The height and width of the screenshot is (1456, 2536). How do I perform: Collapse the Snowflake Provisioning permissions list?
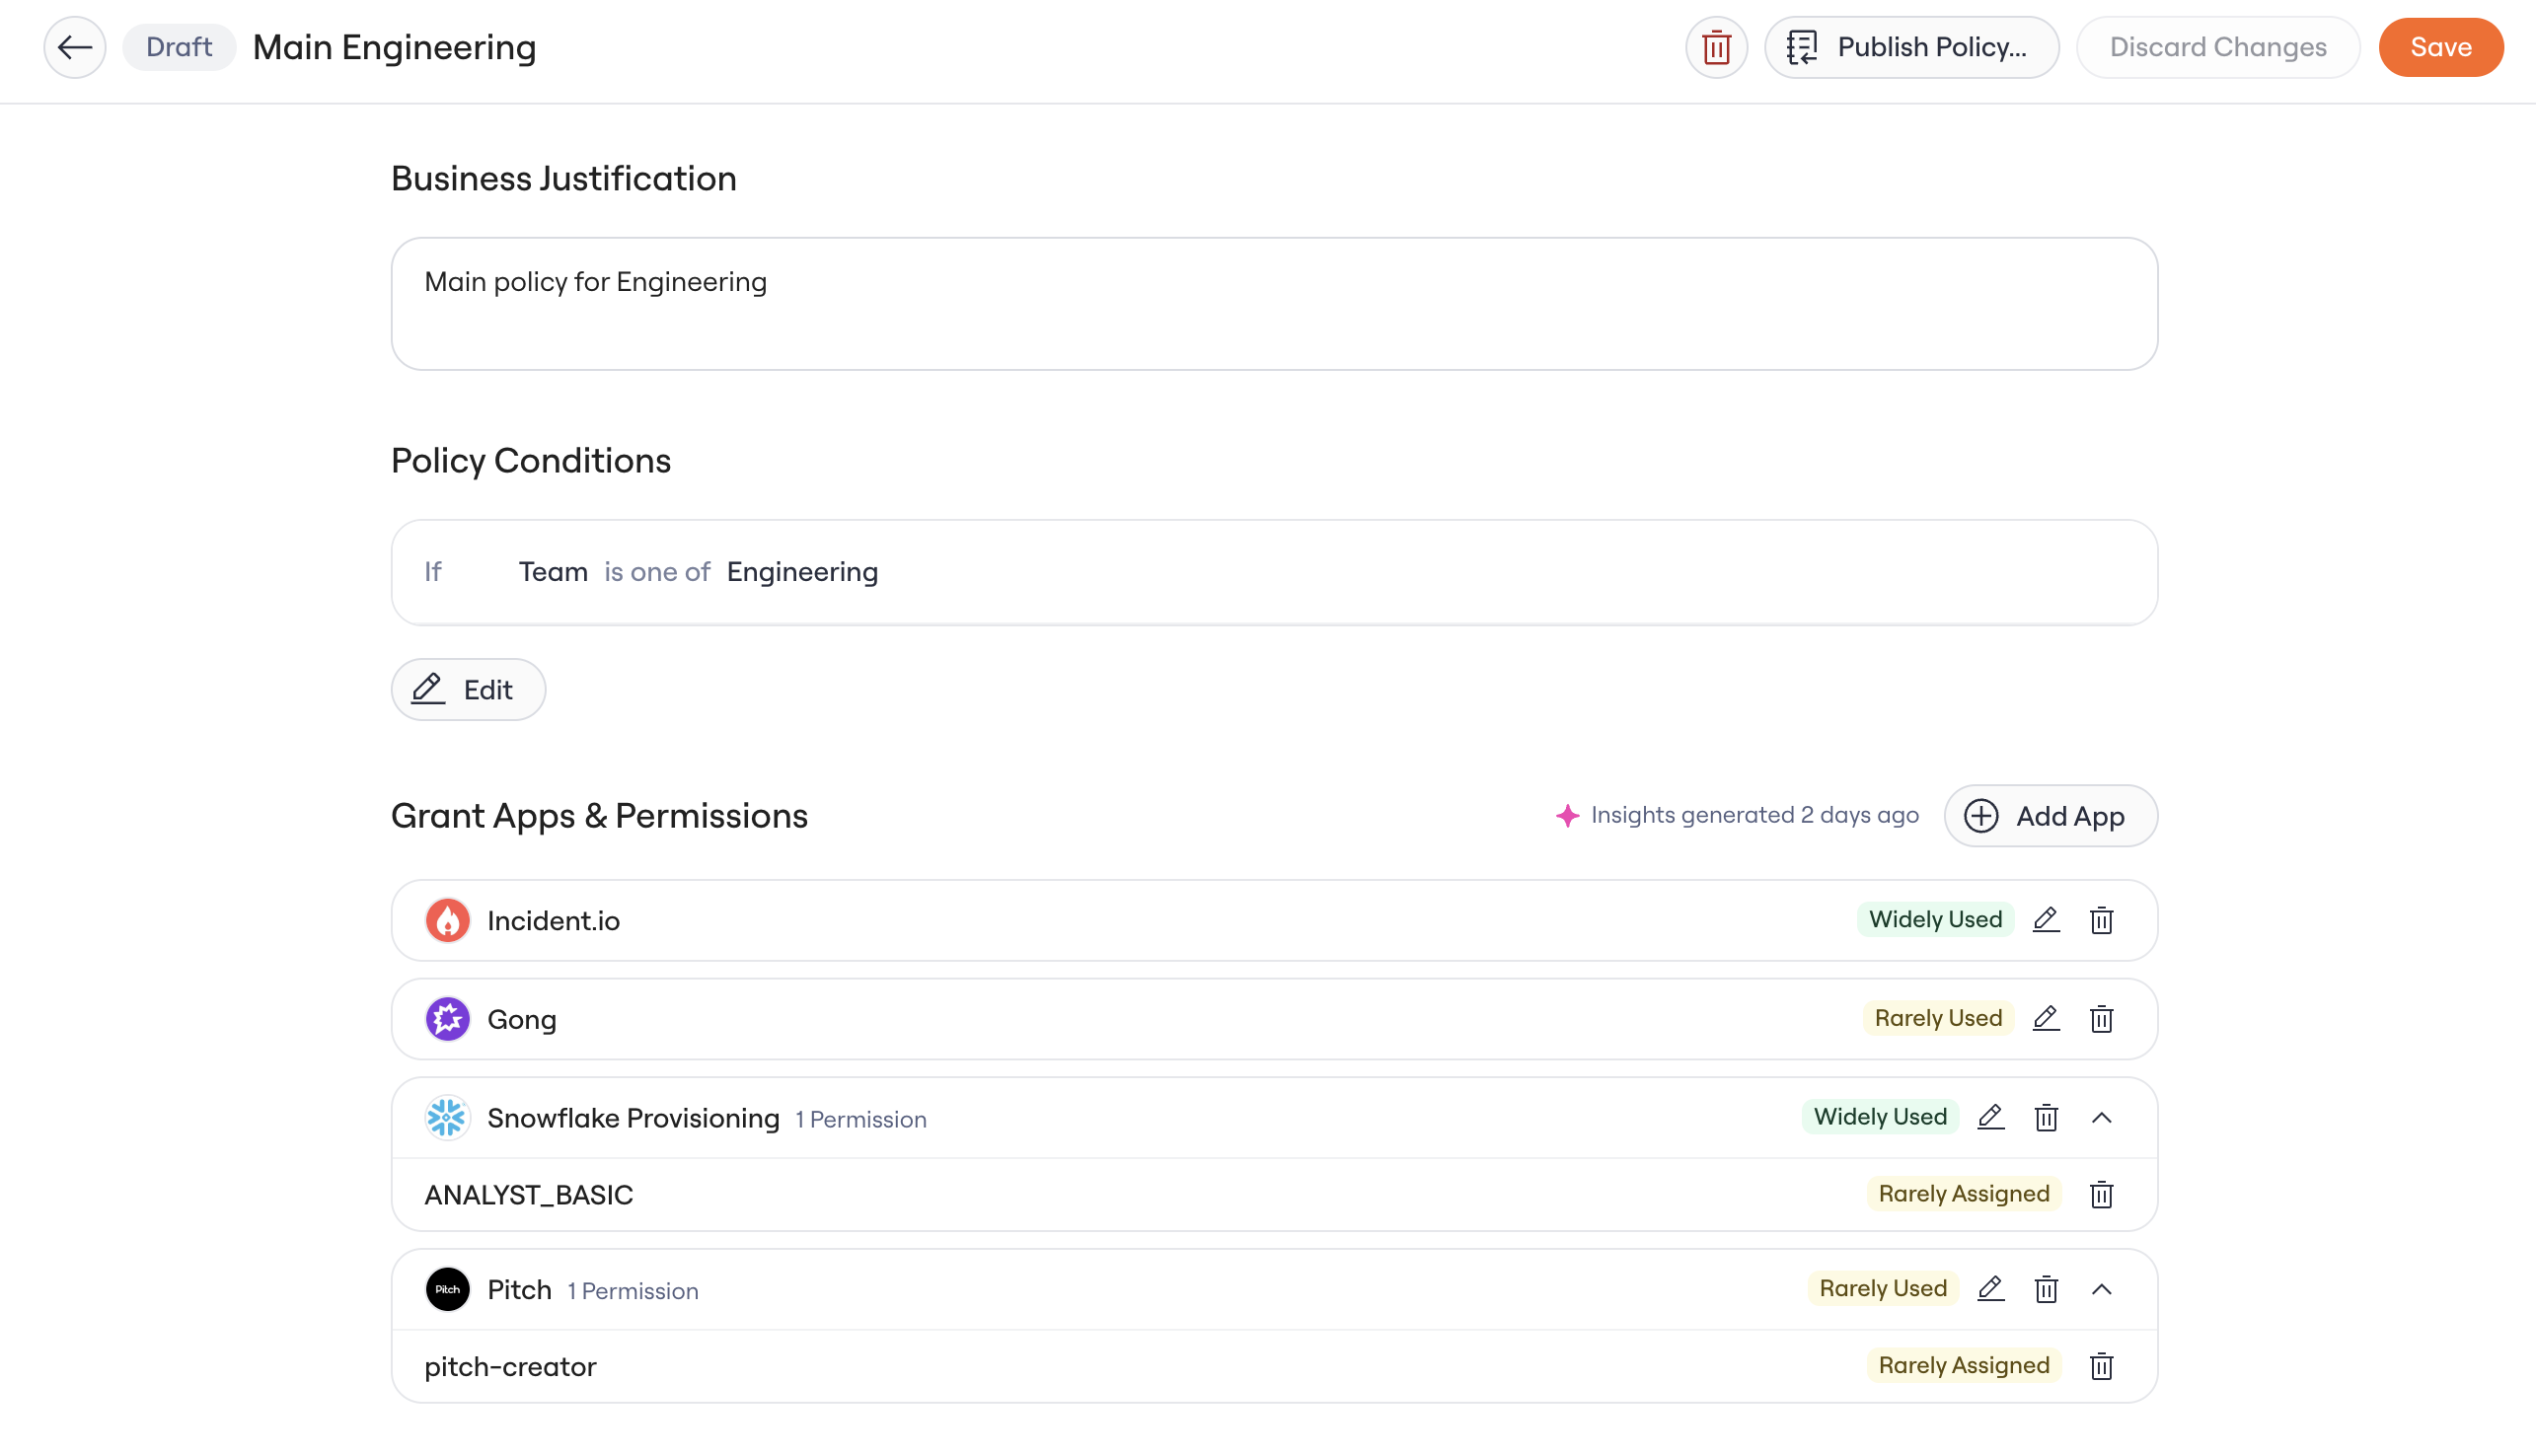click(x=2101, y=1117)
